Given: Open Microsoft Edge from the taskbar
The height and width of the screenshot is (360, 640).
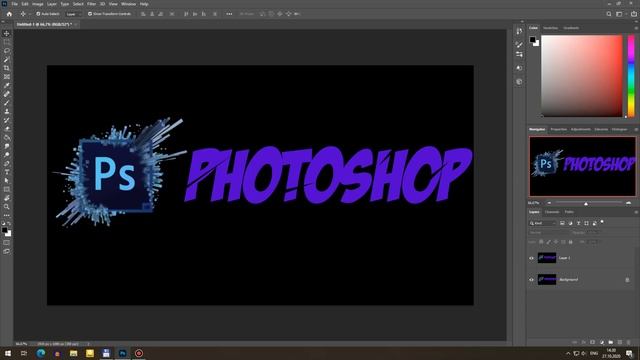Looking at the screenshot, I should [41, 353].
